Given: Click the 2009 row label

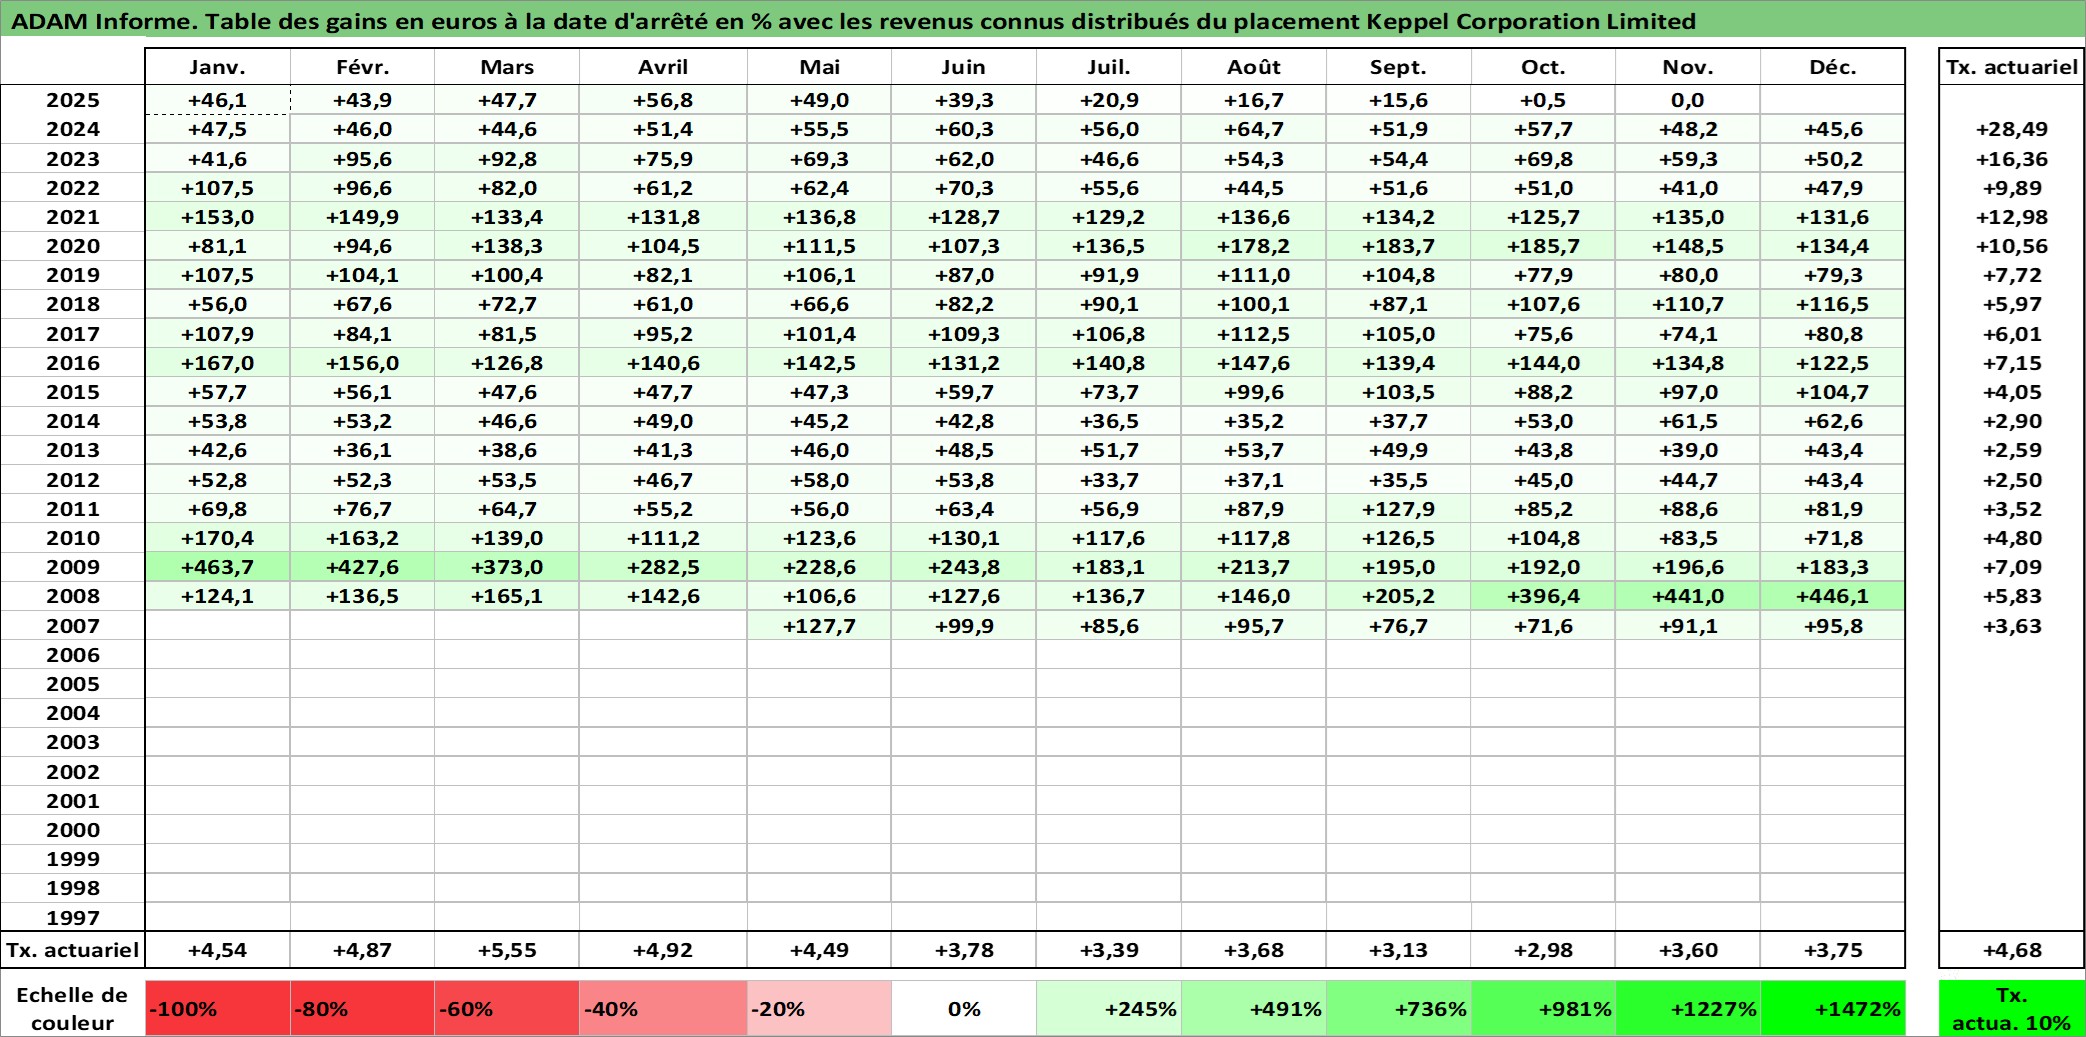Looking at the screenshot, I should pos(73,567).
